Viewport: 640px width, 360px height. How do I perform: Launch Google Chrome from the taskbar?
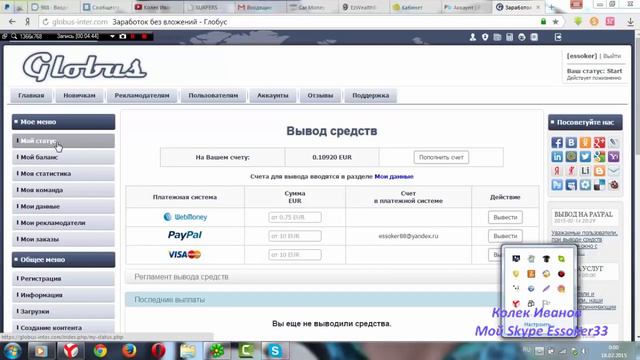point(100,351)
